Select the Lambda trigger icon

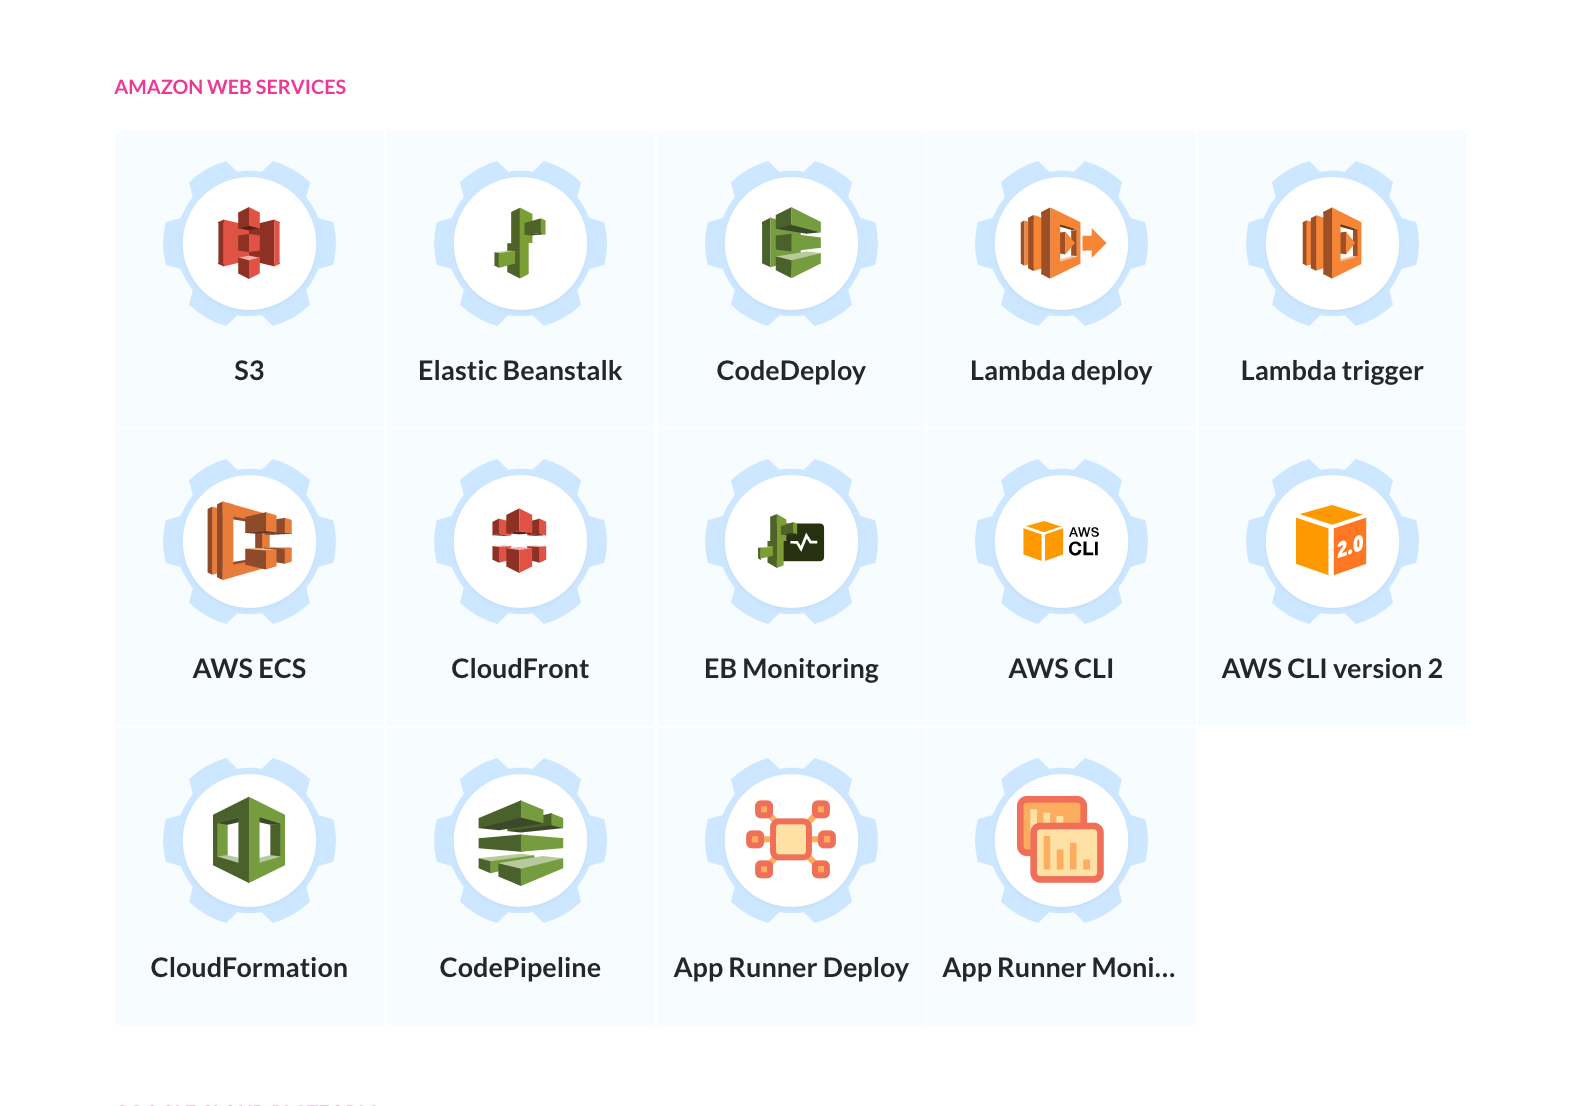[x=1332, y=243]
